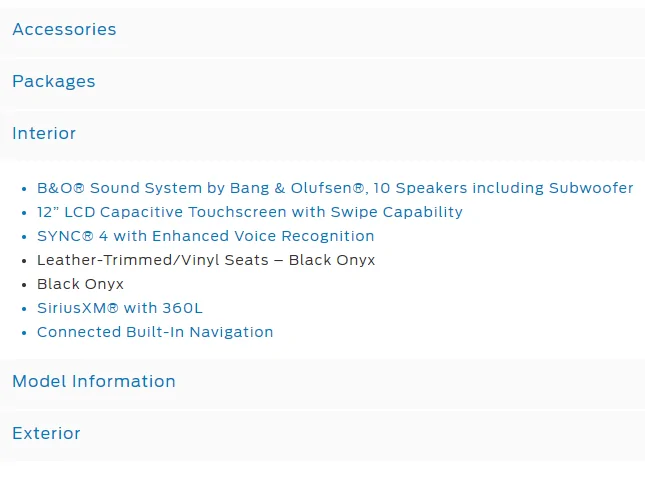Open the SiriusXM with 360L link
The height and width of the screenshot is (497, 645).
click(x=120, y=308)
